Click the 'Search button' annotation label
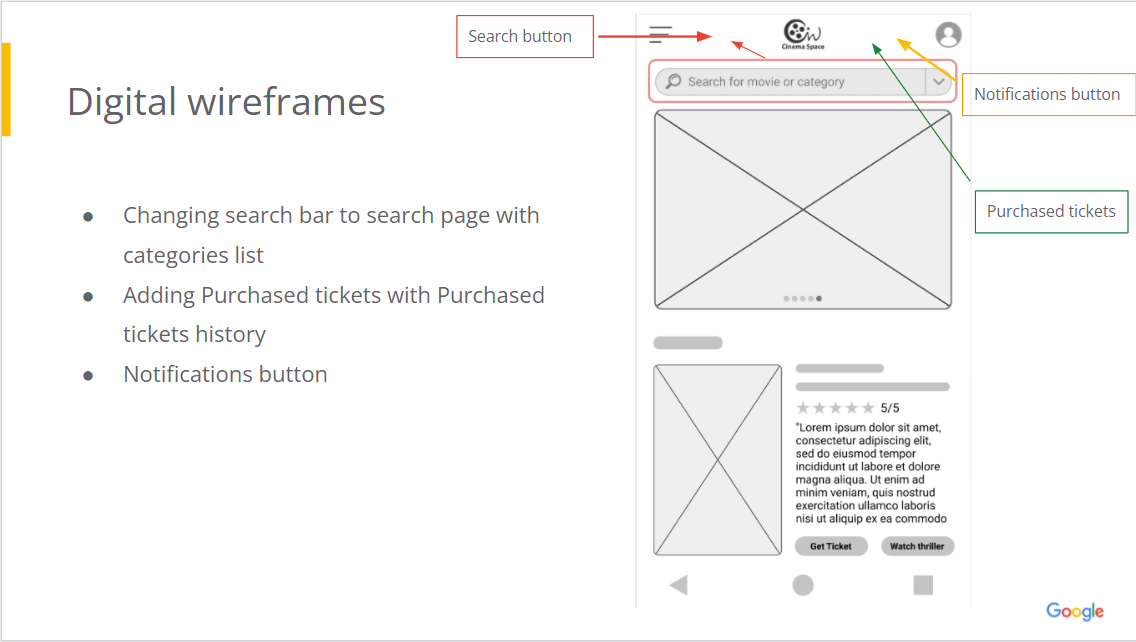 click(525, 36)
